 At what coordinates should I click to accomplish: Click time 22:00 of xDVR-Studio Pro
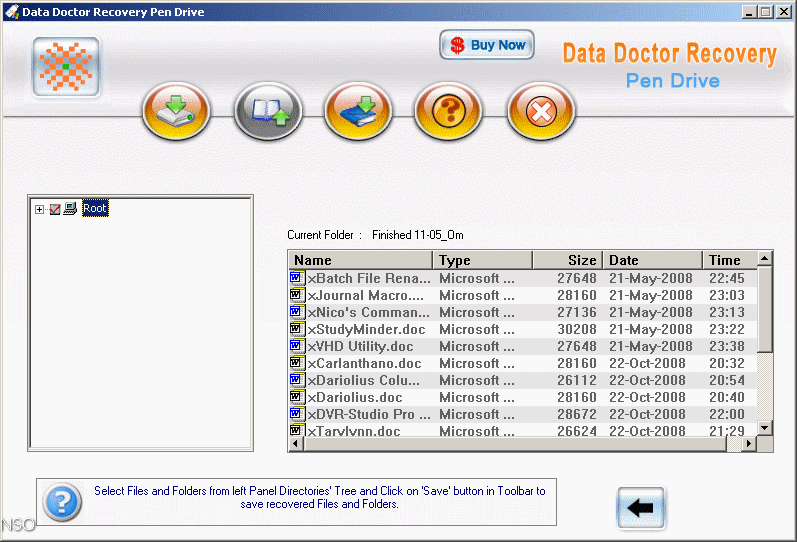pos(727,414)
